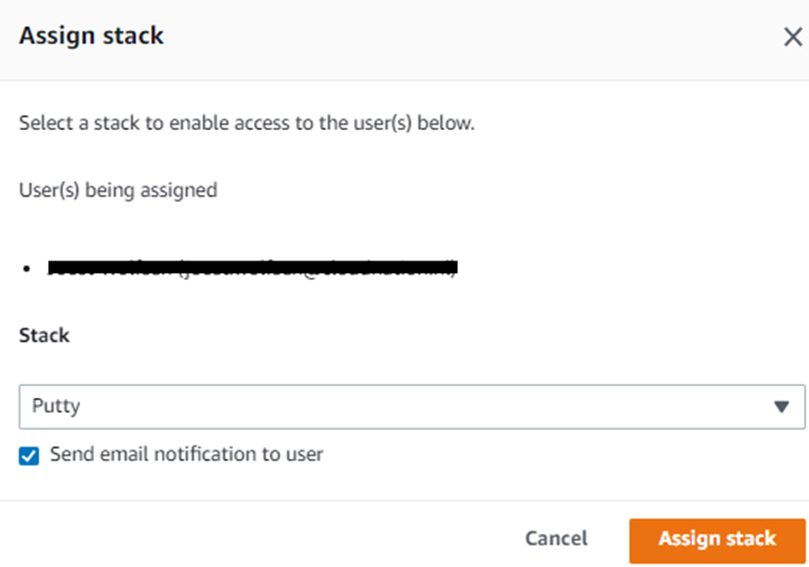Click the 'Send email notification to user' label
Screen dimensions: 809x567
(x=186, y=454)
